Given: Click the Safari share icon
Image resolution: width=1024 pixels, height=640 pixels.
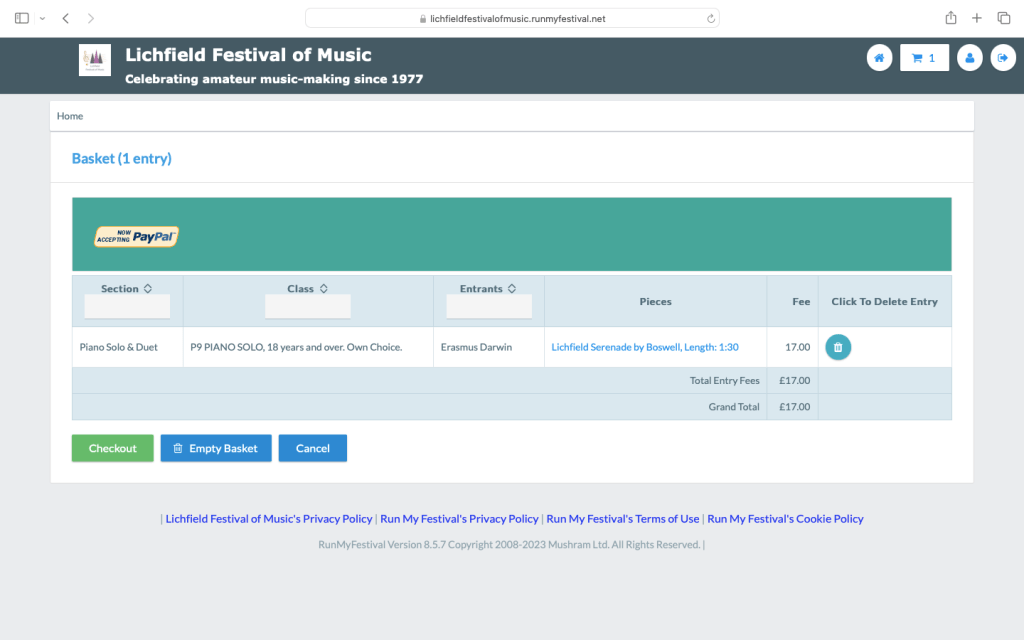Looking at the screenshot, I should [950, 18].
